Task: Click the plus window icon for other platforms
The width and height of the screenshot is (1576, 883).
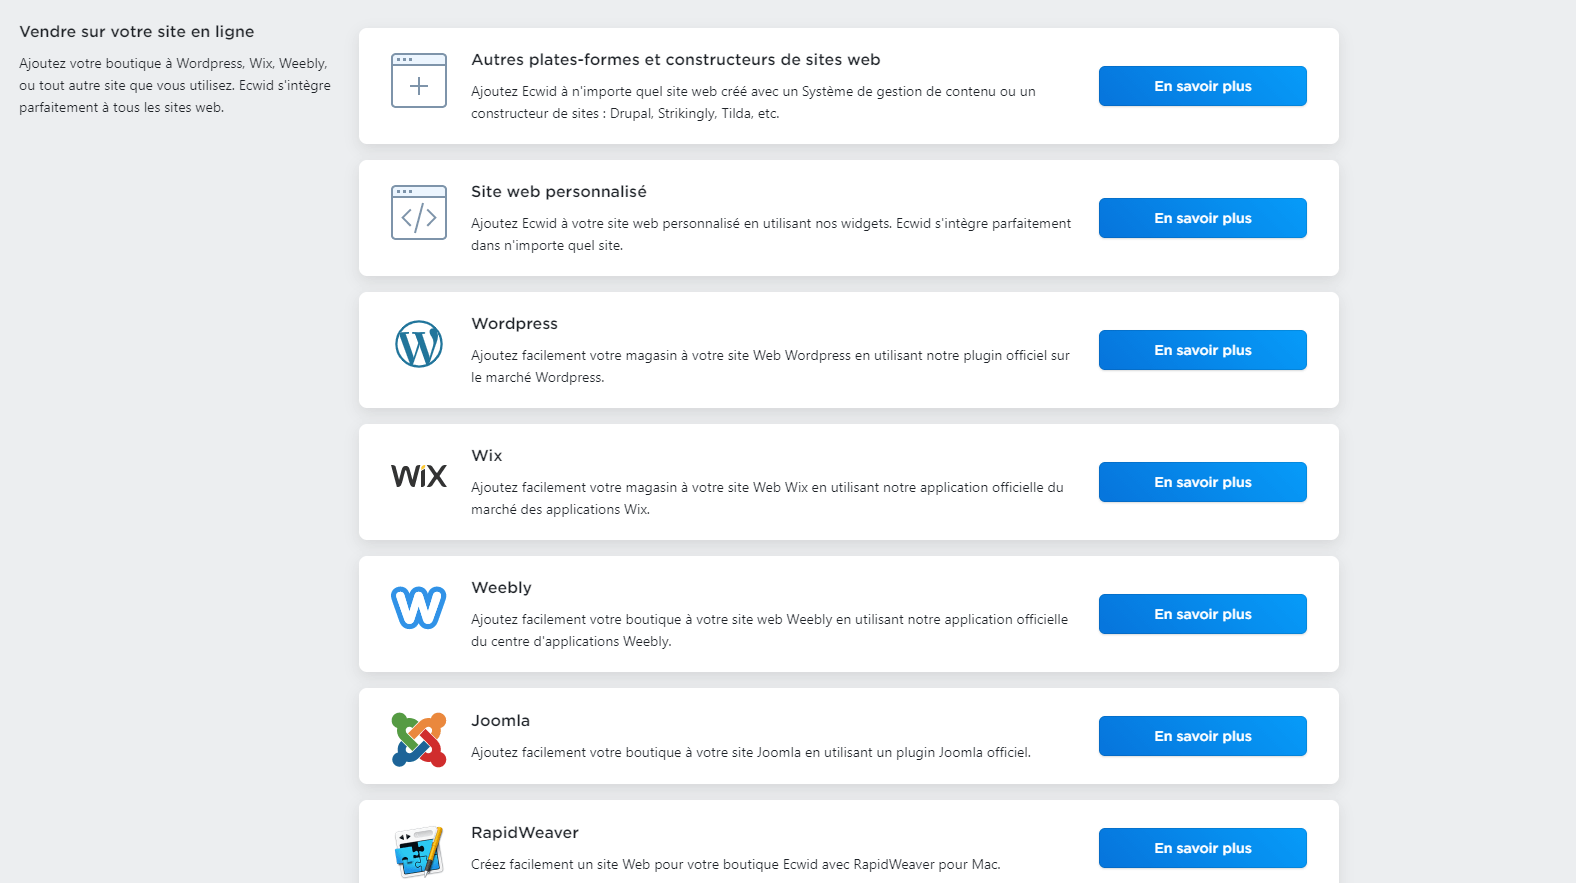Action: 418,81
